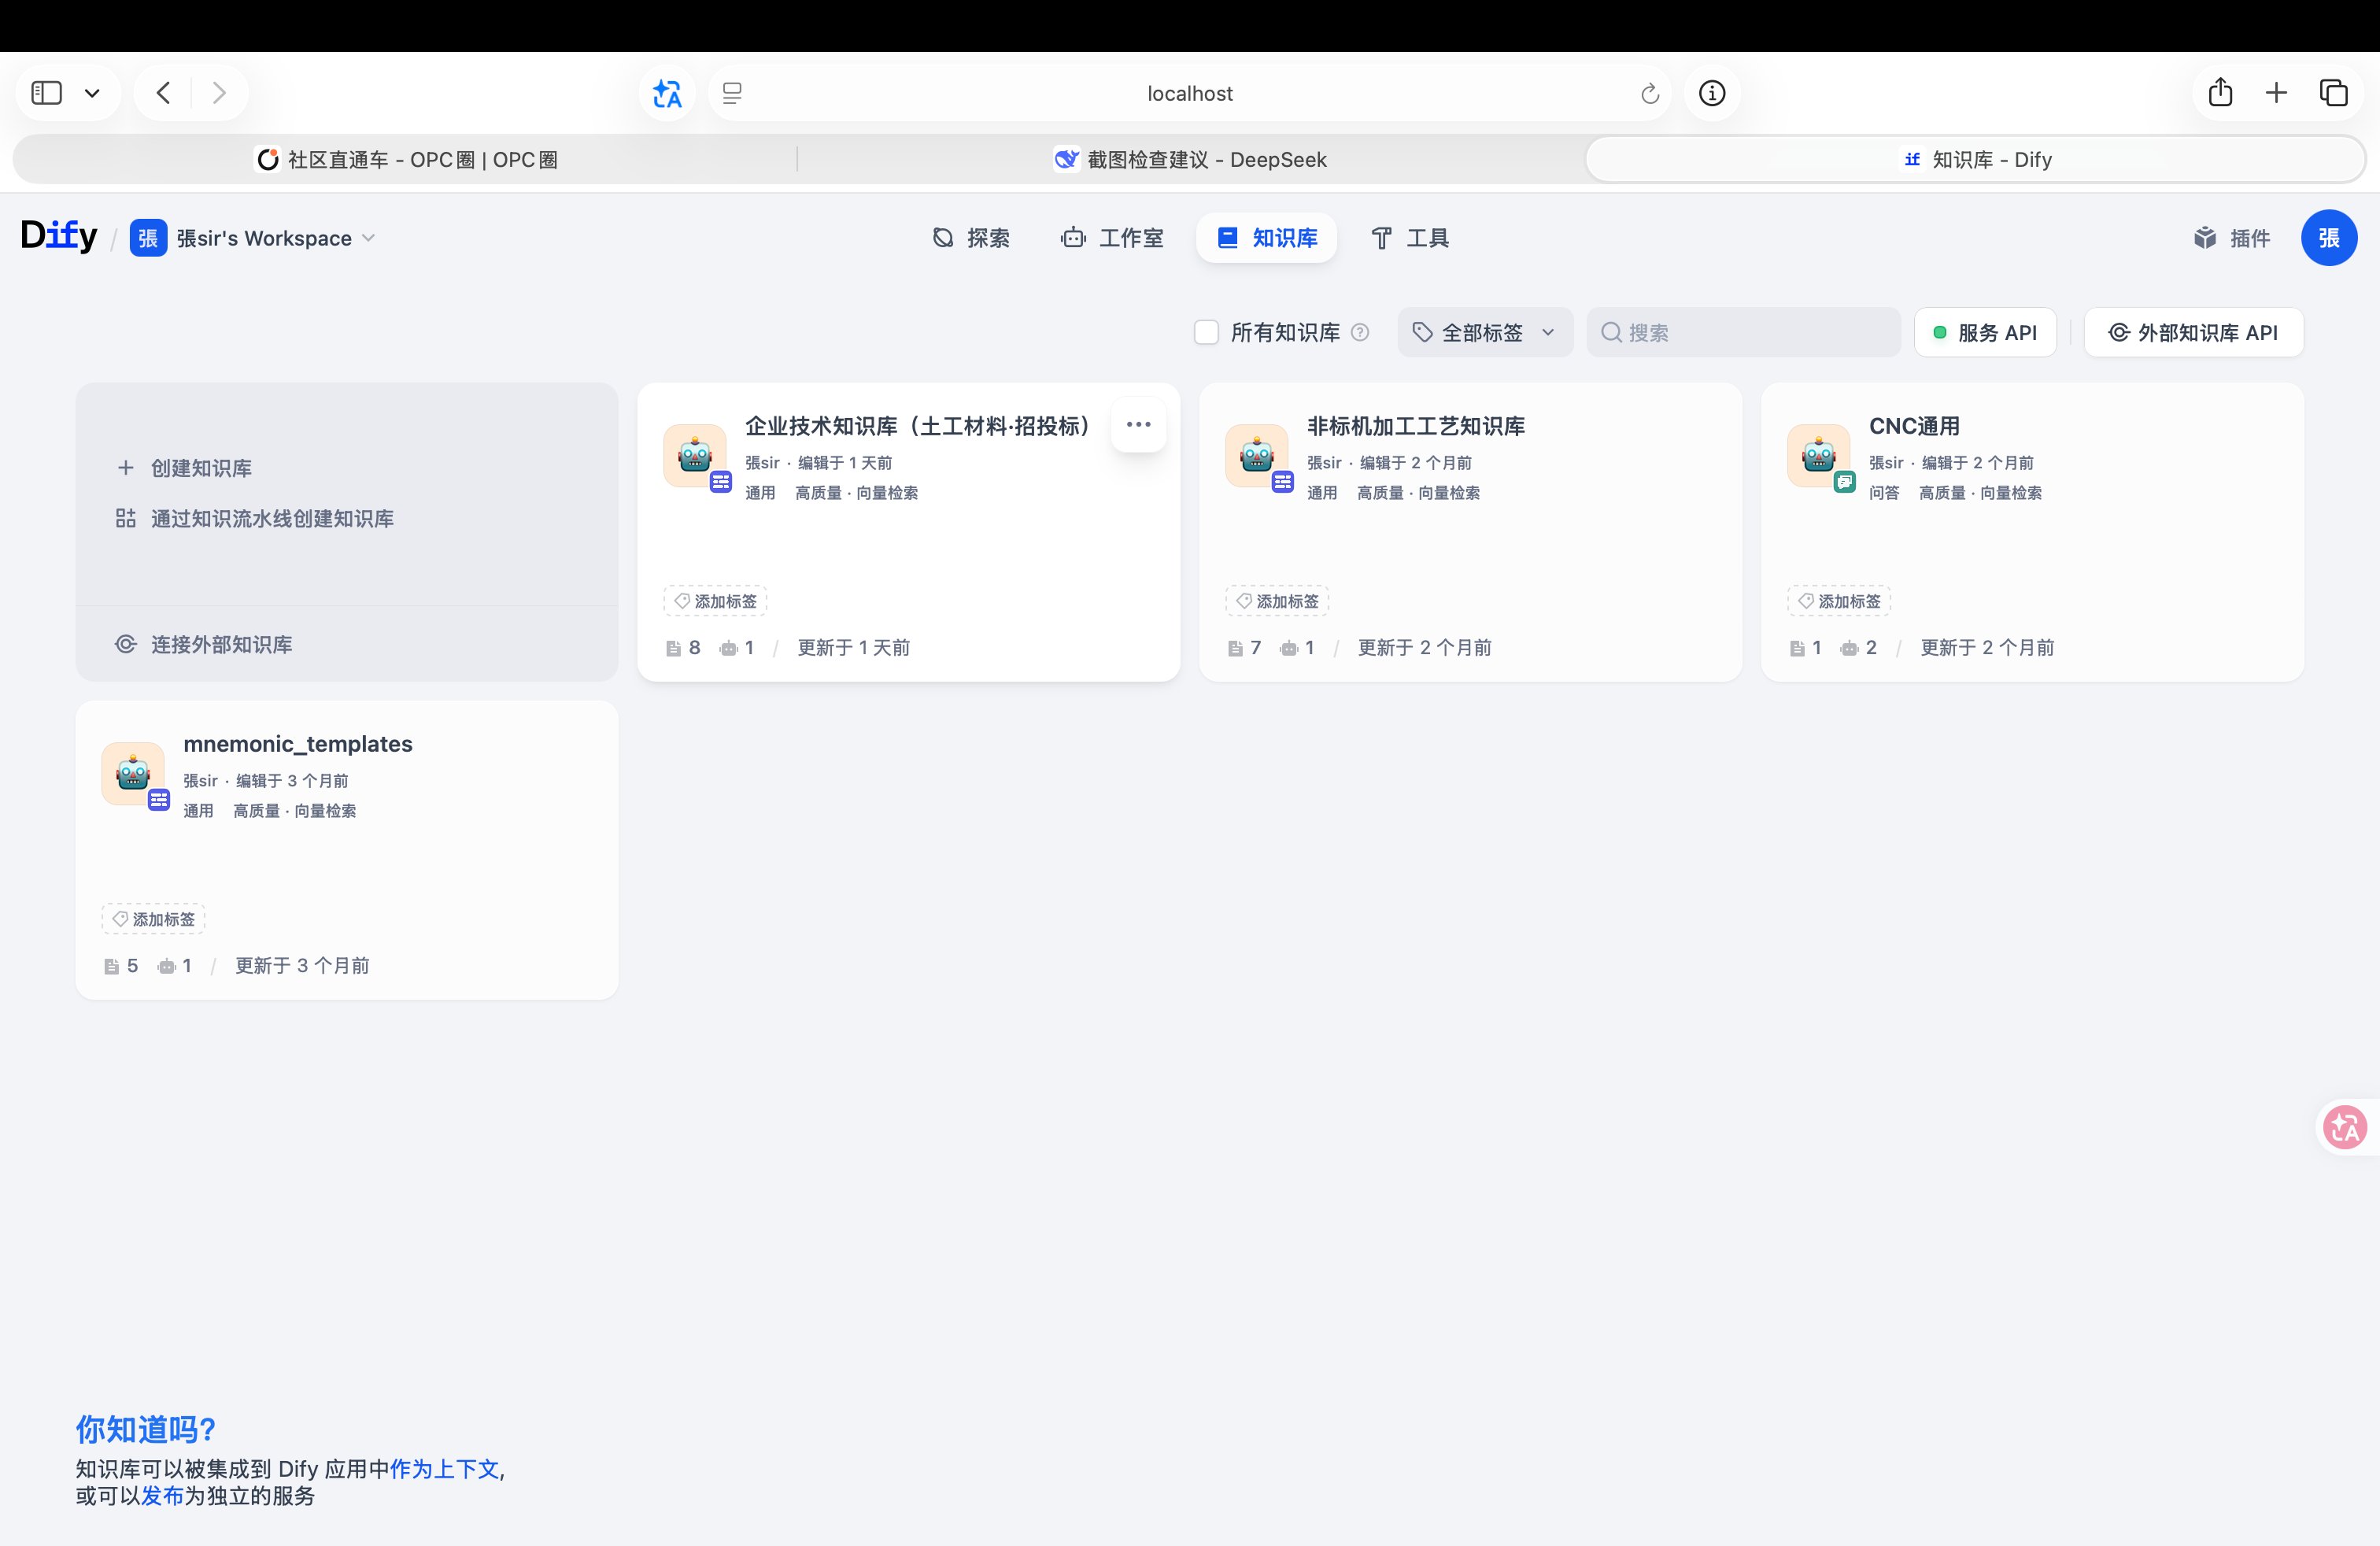Open the Safari share icon
Viewport: 2380px width, 1546px height.
click(x=2220, y=92)
